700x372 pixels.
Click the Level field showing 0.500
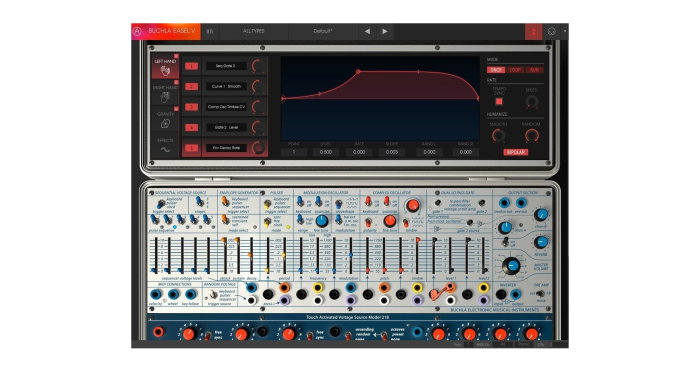point(326,152)
